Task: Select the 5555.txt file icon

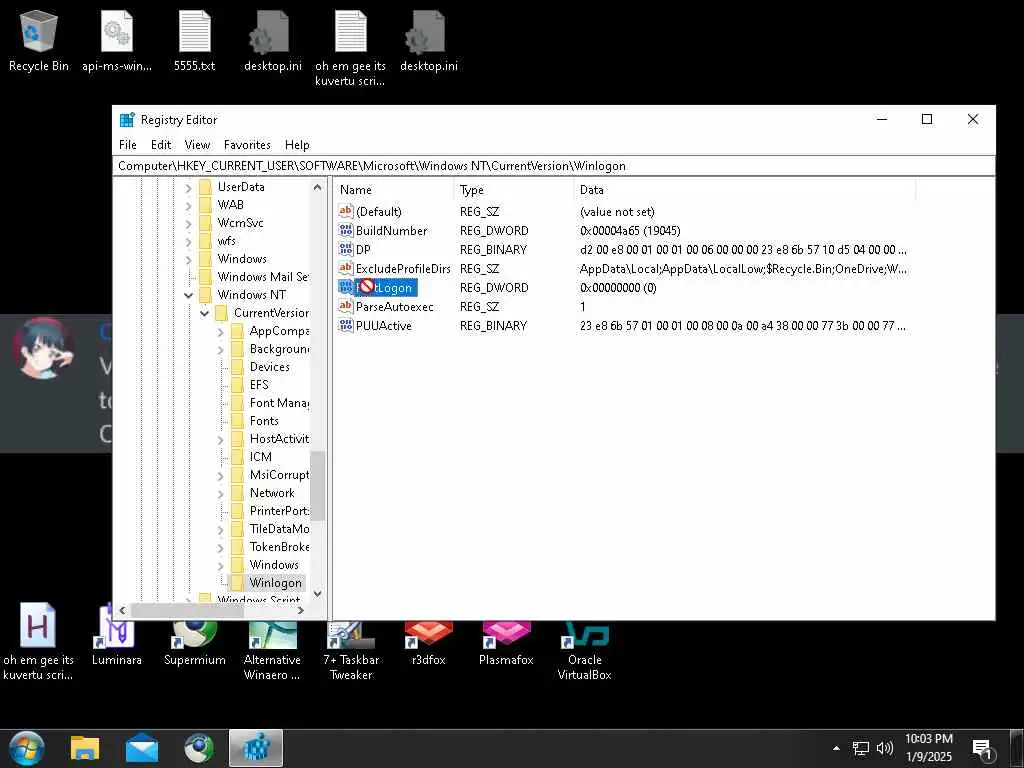Action: point(195,39)
